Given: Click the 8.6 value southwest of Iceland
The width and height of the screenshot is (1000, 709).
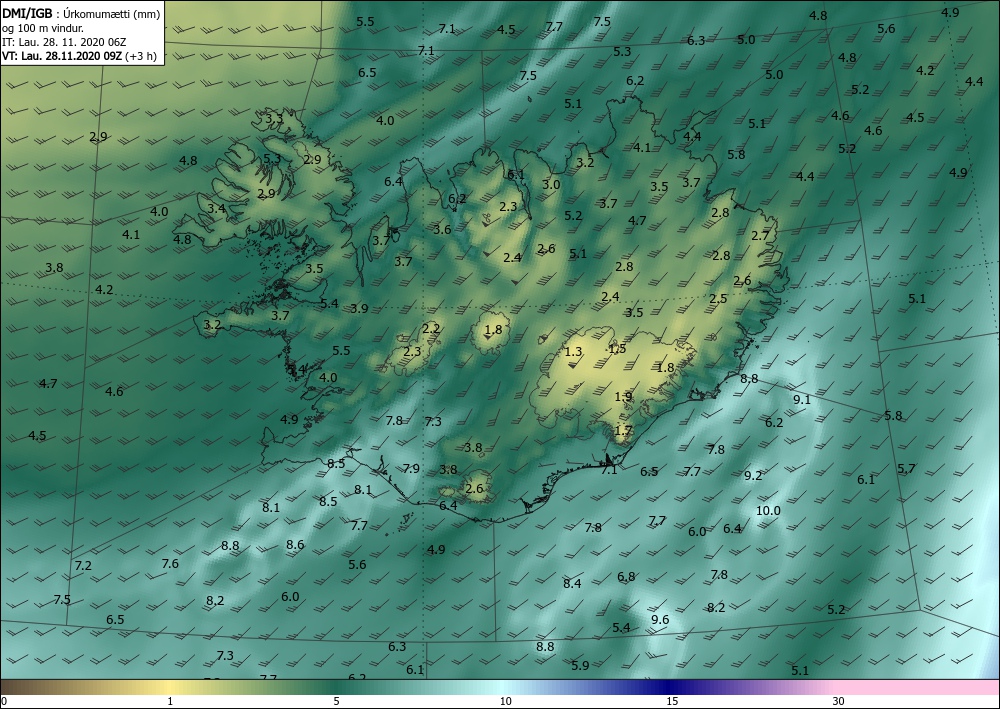Looking at the screenshot, I should click(295, 545).
